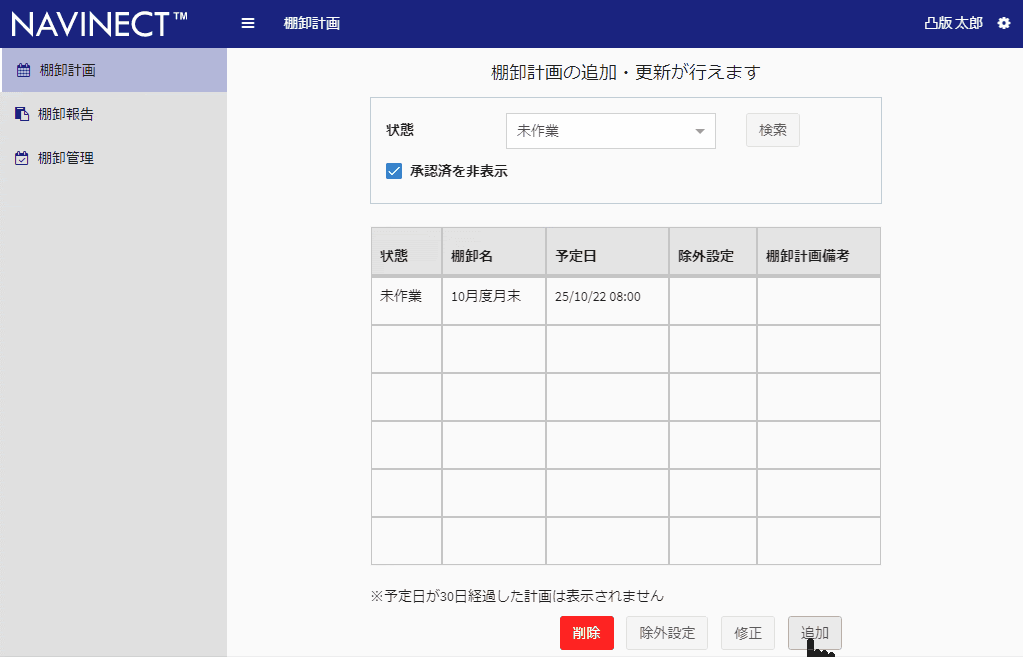Select 棚卸報告 in the sidebar
The height and width of the screenshot is (657, 1023).
coord(65,114)
